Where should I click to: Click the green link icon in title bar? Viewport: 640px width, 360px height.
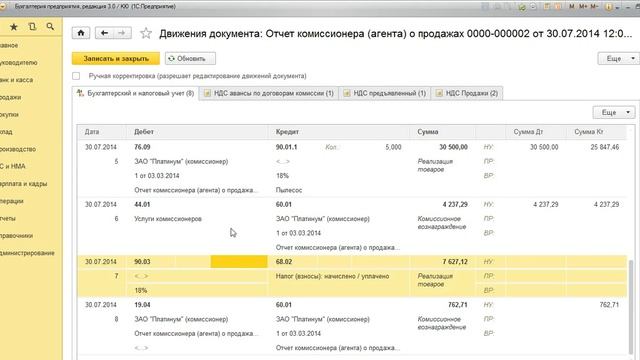tap(522, 7)
